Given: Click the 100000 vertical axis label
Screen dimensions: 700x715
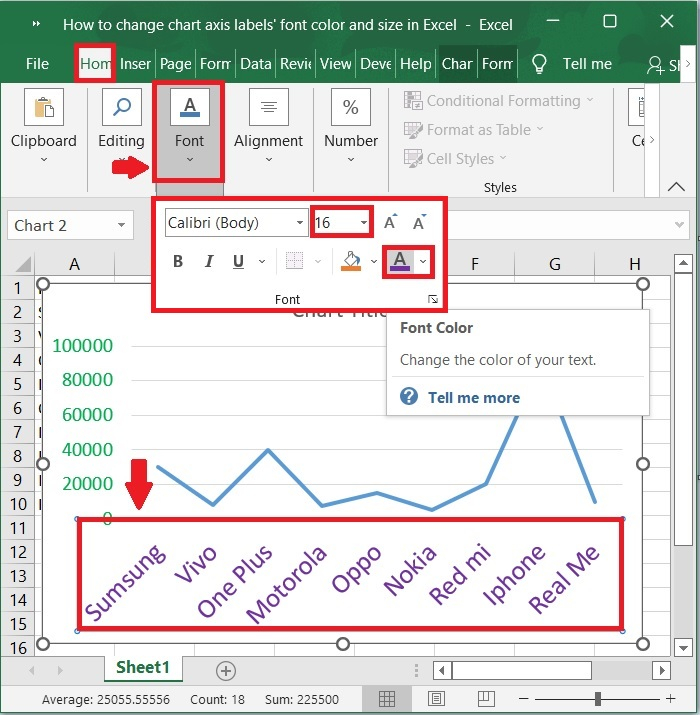Looking at the screenshot, I should 83,346.
